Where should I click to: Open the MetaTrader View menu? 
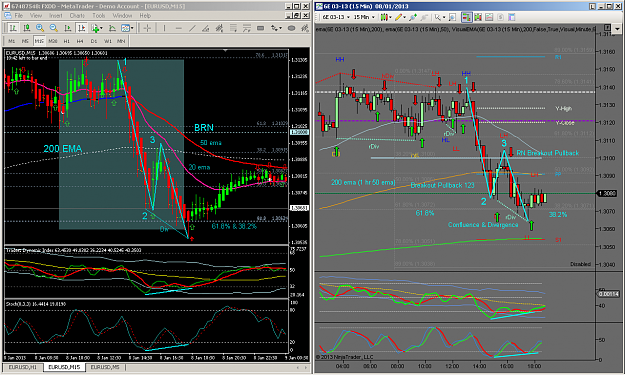(x=36, y=16)
